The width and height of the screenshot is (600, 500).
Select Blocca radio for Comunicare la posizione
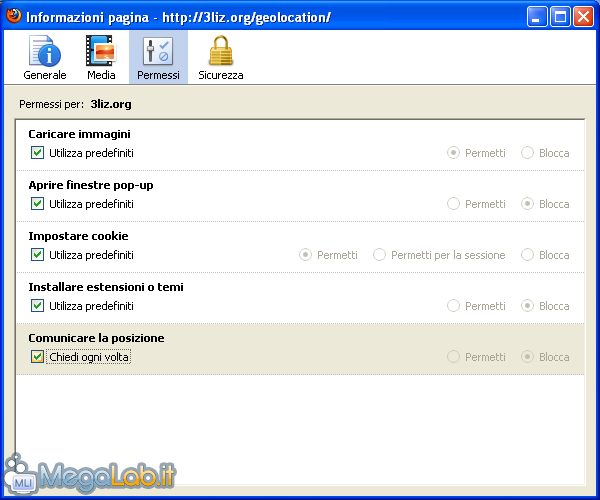[527, 357]
